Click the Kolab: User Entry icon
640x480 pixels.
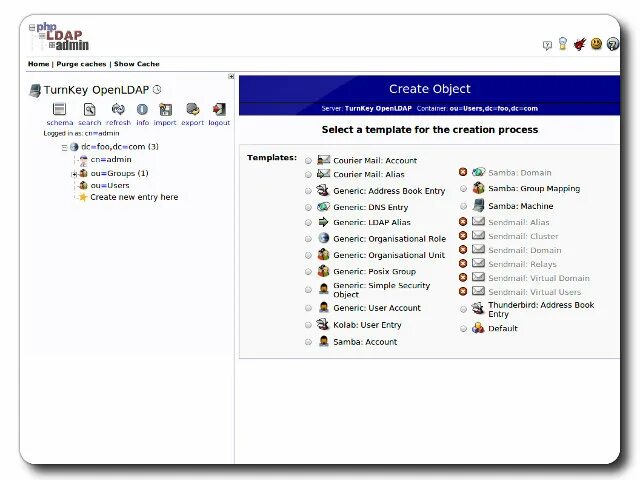click(x=323, y=324)
